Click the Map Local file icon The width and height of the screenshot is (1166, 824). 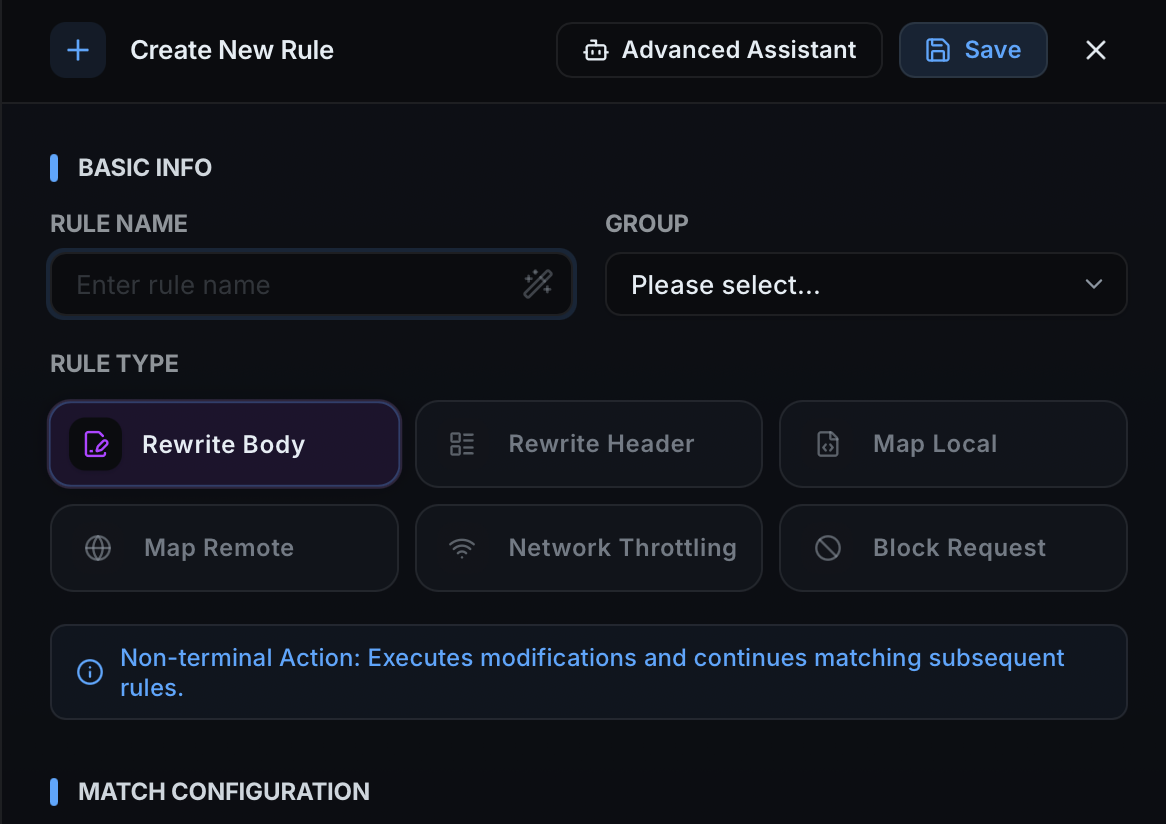point(826,443)
